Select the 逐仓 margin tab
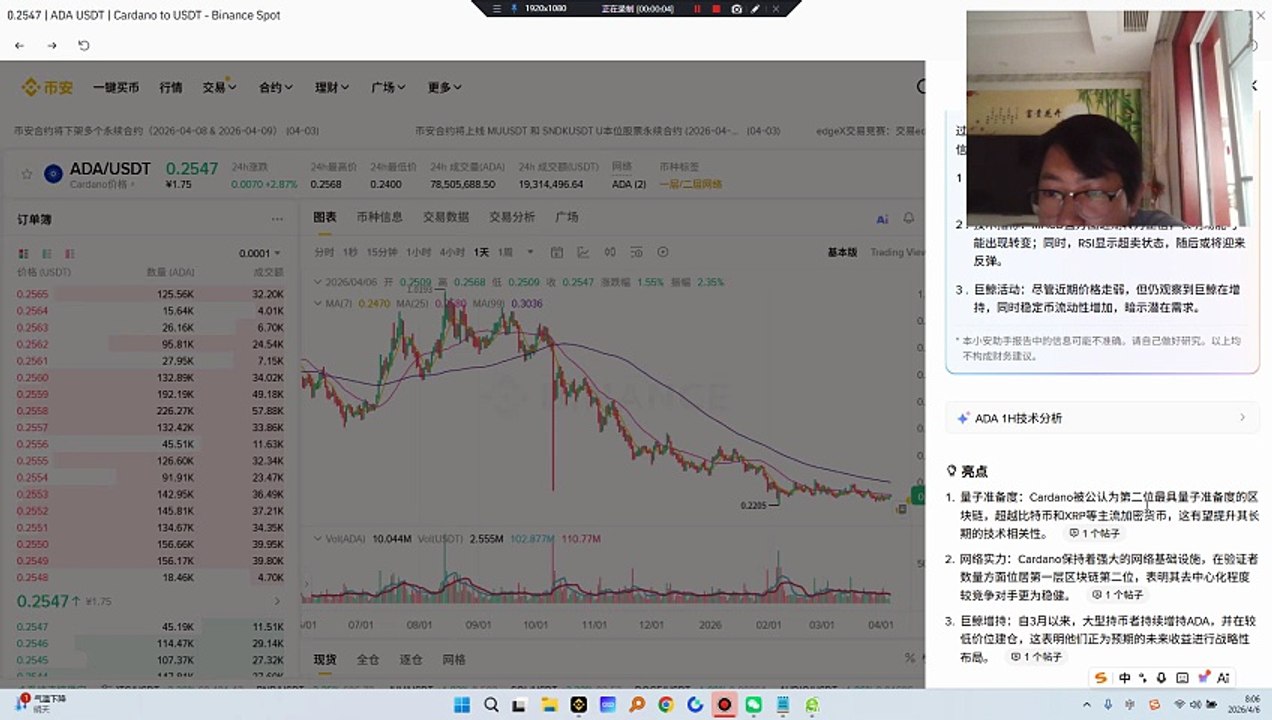The width and height of the screenshot is (1272, 720). tap(411, 660)
